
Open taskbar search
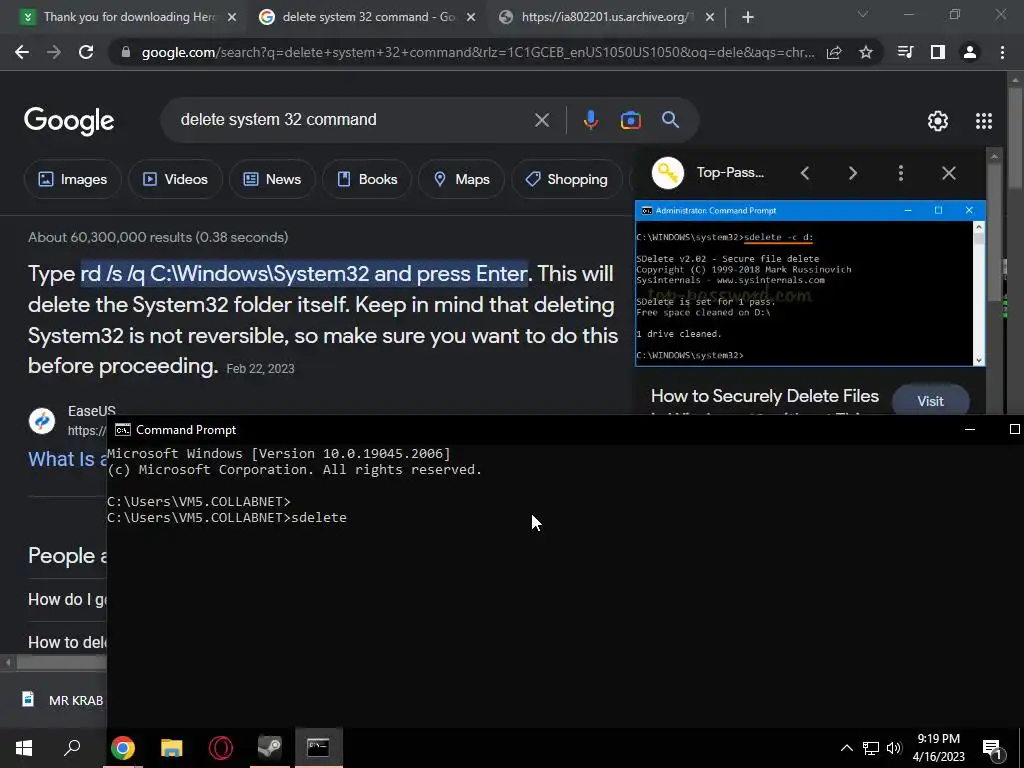(72, 748)
